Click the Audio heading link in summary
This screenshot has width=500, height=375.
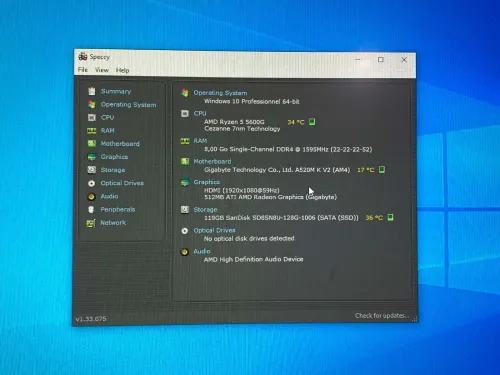(202, 251)
